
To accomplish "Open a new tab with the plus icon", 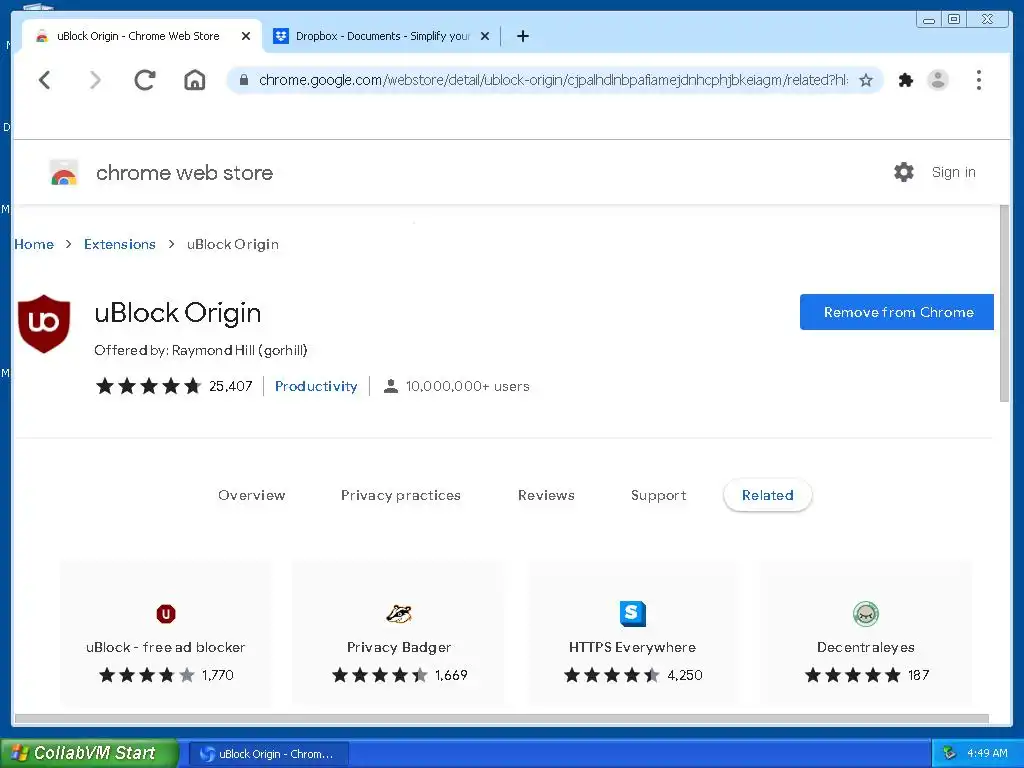I will click(x=522, y=37).
